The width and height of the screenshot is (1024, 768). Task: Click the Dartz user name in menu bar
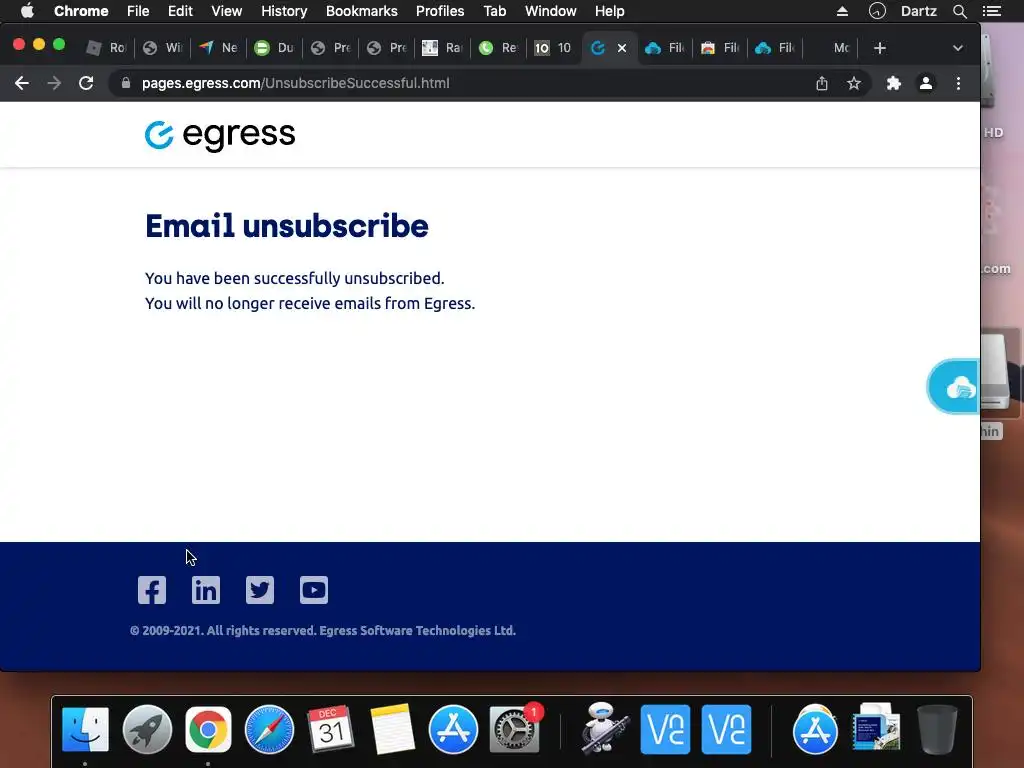tap(919, 11)
